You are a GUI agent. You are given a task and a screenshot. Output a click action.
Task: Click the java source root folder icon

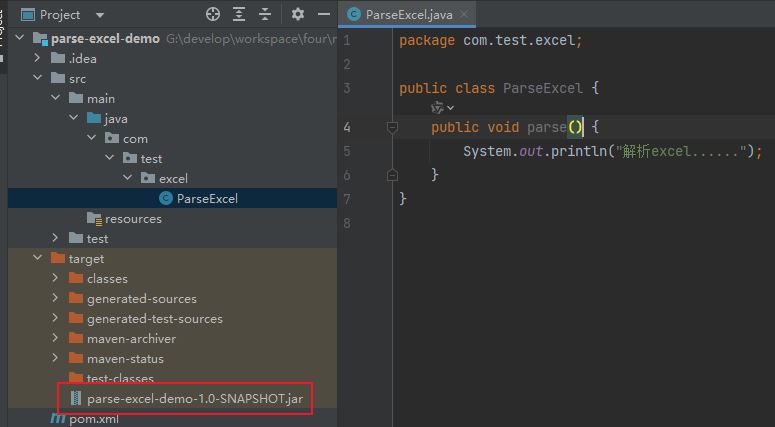tap(94, 118)
